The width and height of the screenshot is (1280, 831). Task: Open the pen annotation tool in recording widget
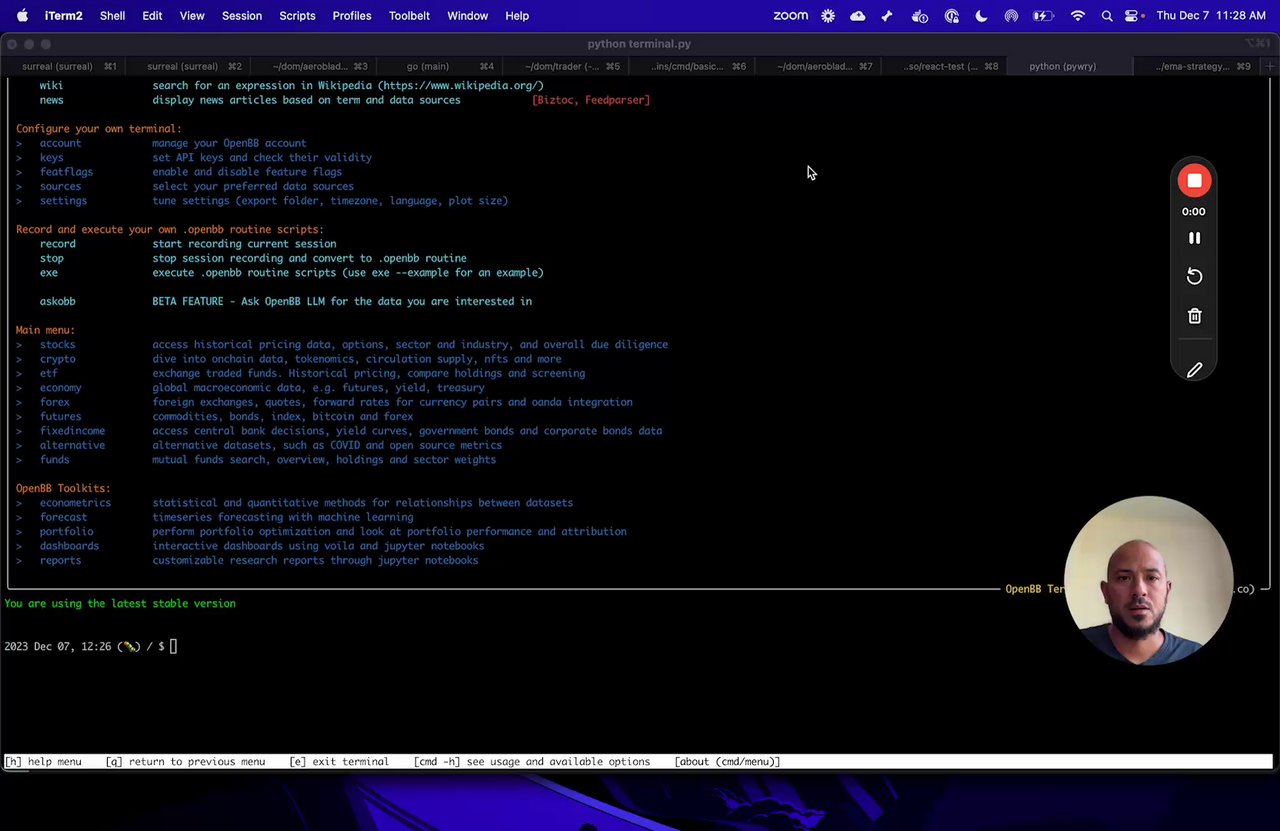tap(1194, 370)
